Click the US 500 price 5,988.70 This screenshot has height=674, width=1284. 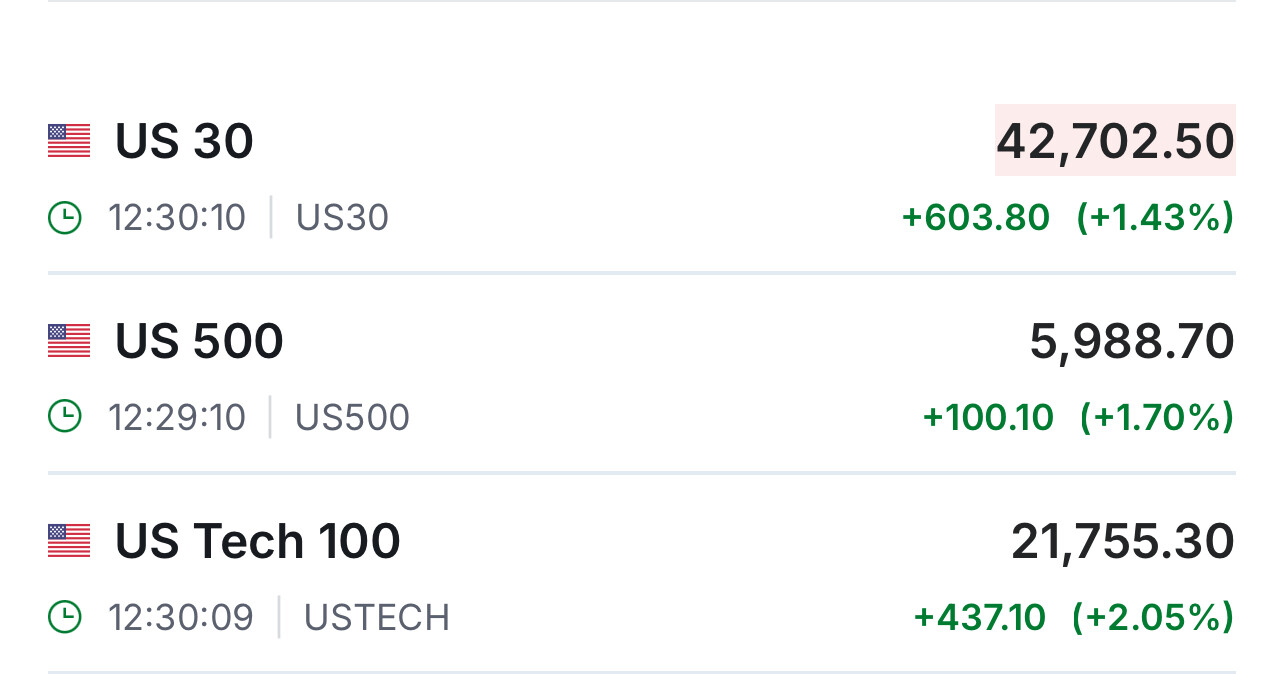point(1132,341)
